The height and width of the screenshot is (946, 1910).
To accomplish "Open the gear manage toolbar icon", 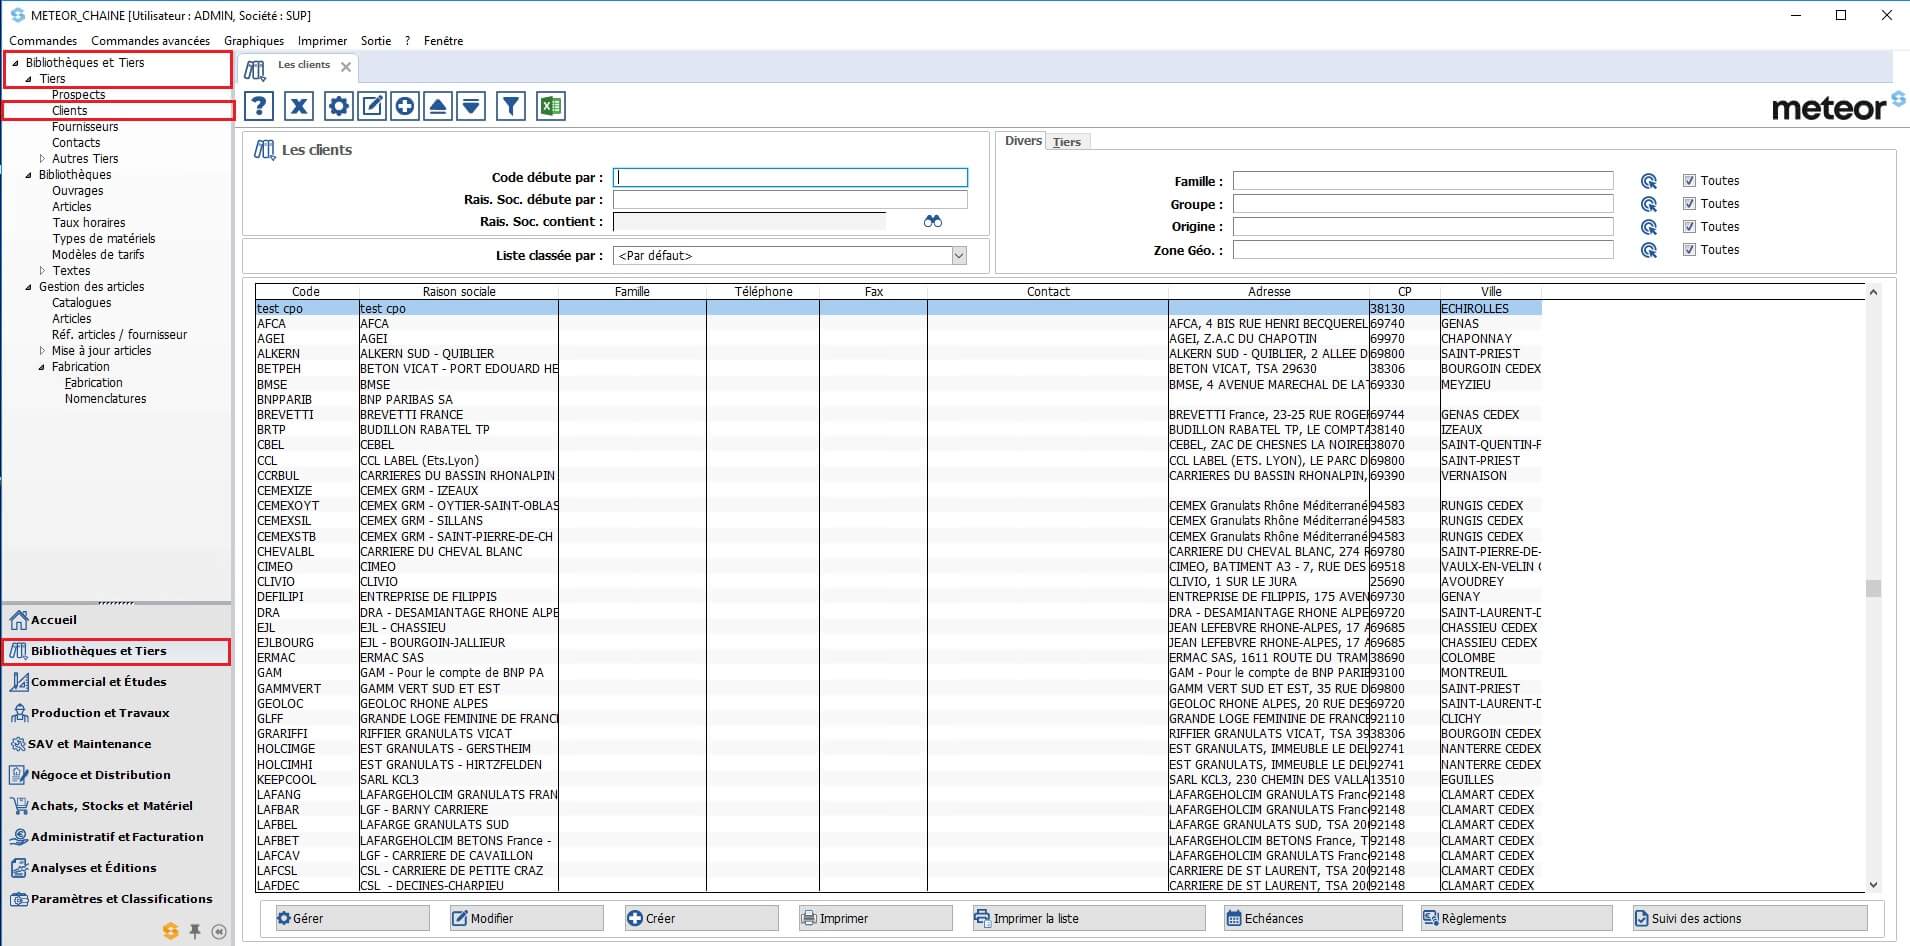I will tap(339, 106).
